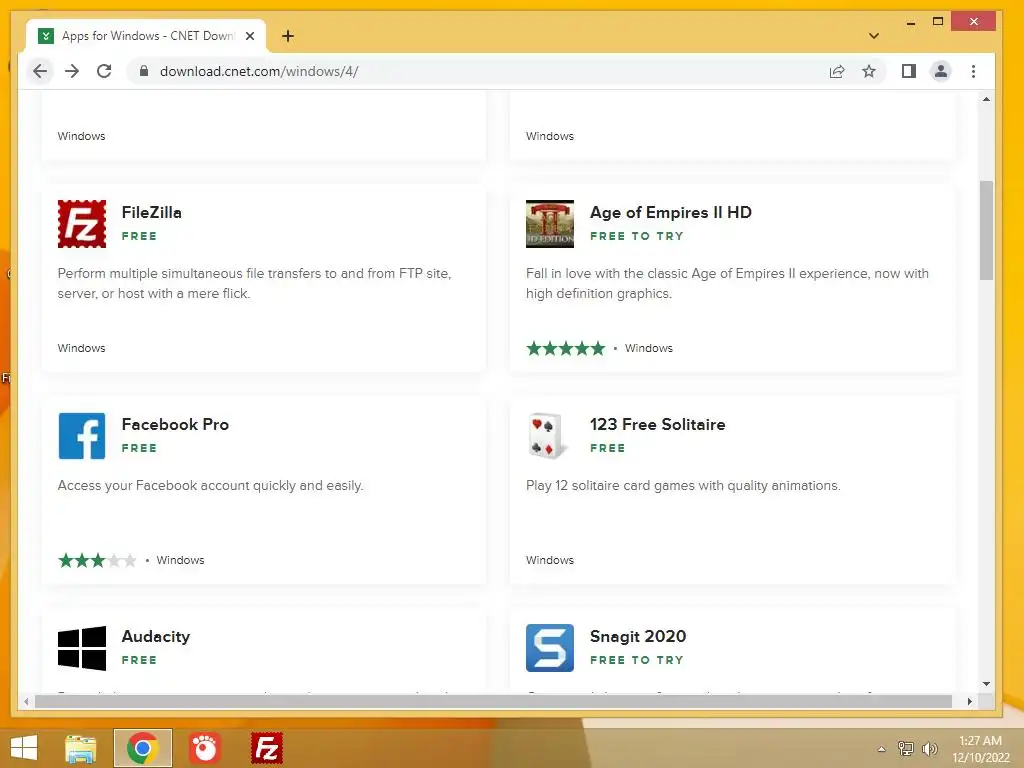Click the Chrome taskbar icon

click(x=143, y=748)
